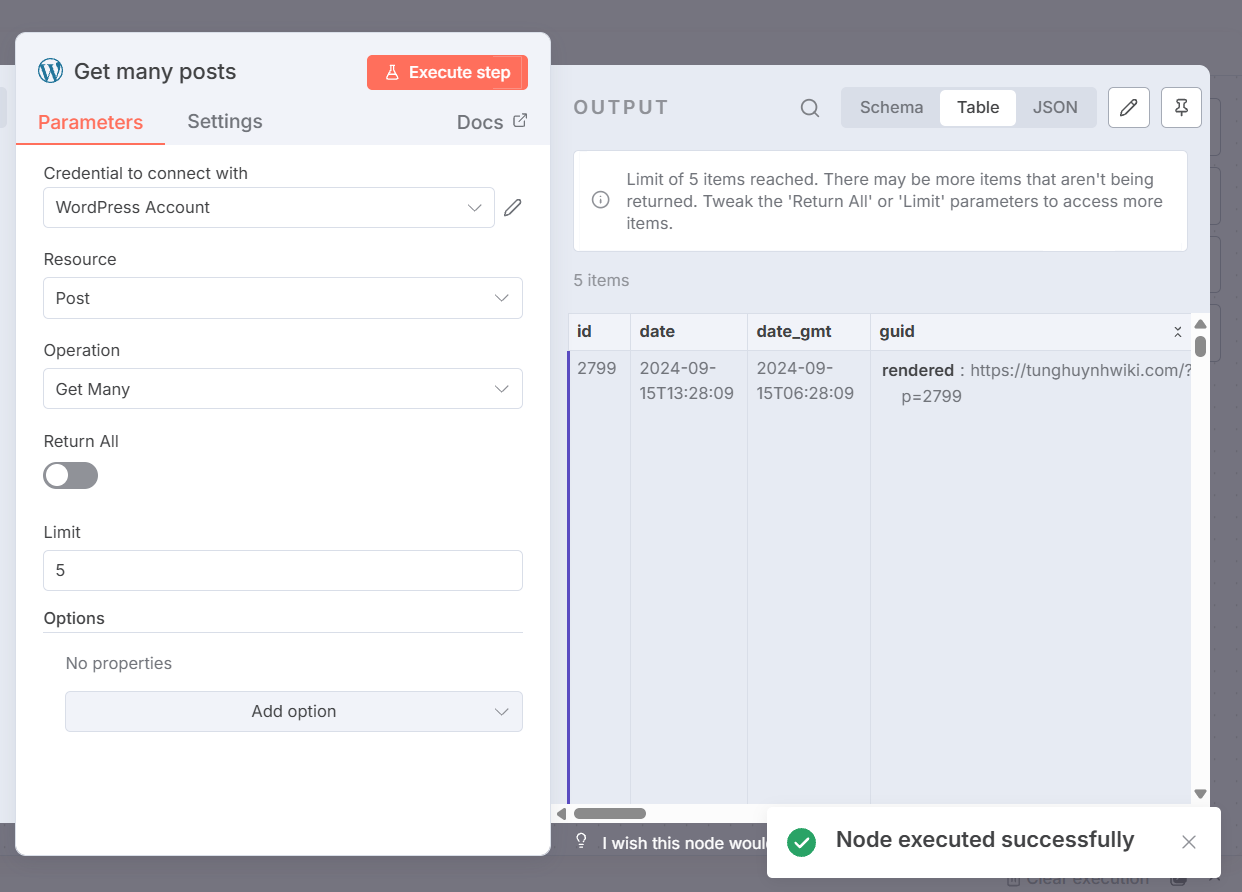This screenshot has height=892, width=1242.
Task: Switch to the Settings tab
Action: pyautogui.click(x=224, y=121)
